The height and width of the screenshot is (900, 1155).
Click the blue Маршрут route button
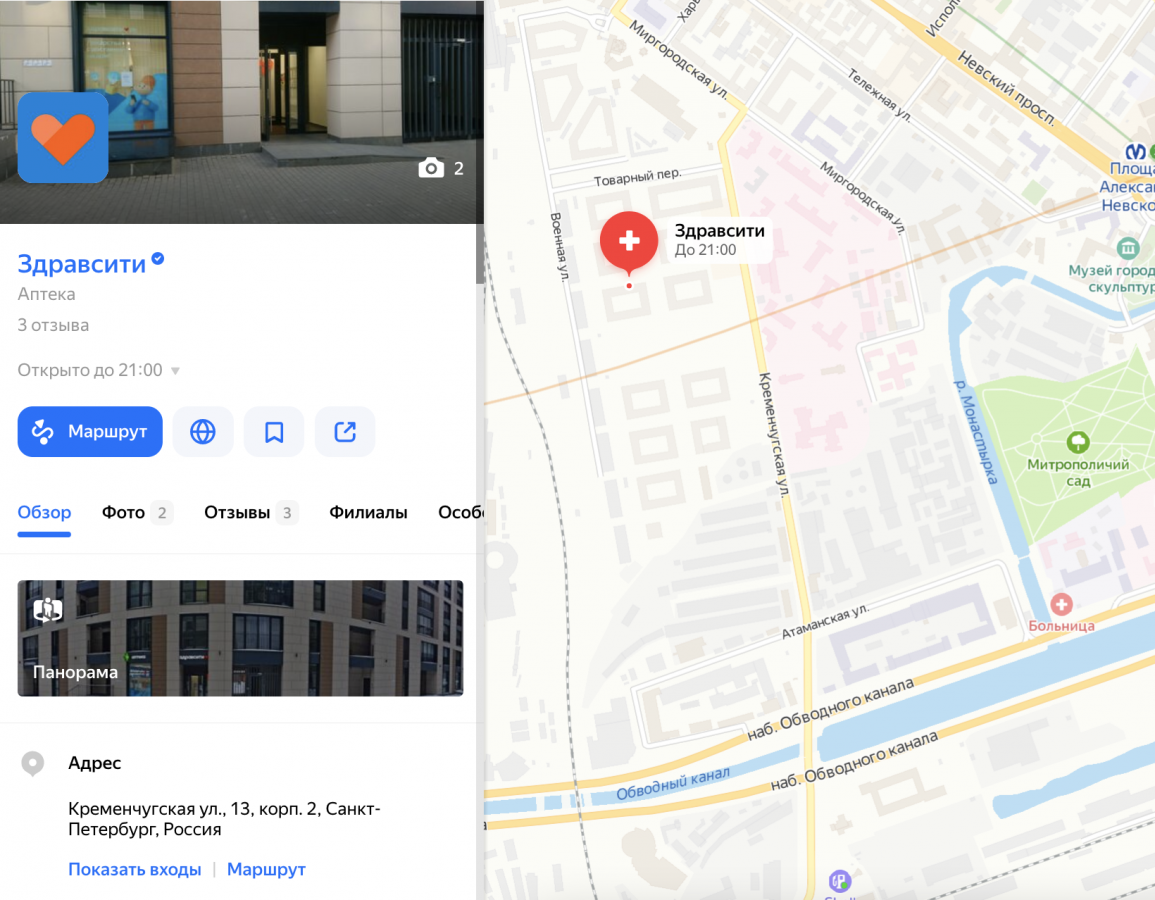pyautogui.click(x=90, y=432)
